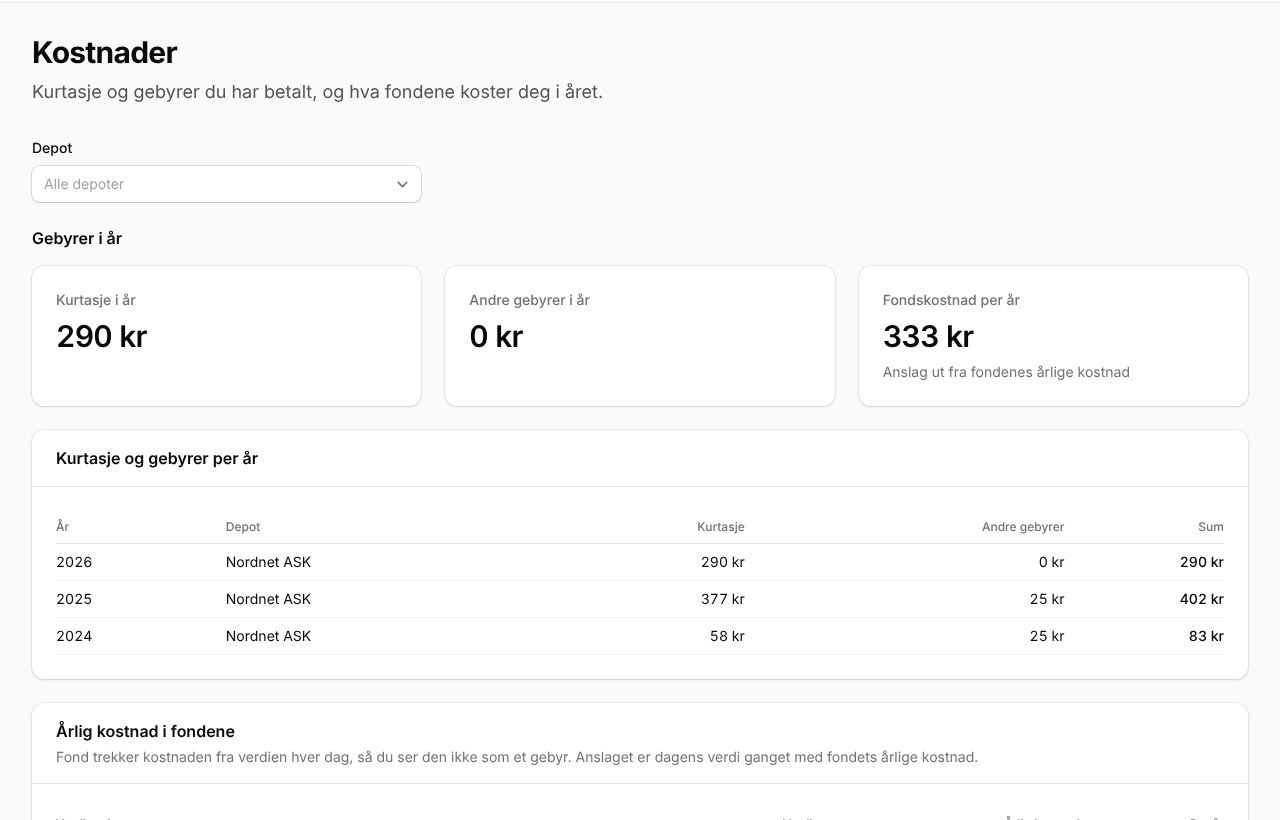Select the 2025 year cell
The image size is (1280, 820).
pyautogui.click(x=74, y=599)
